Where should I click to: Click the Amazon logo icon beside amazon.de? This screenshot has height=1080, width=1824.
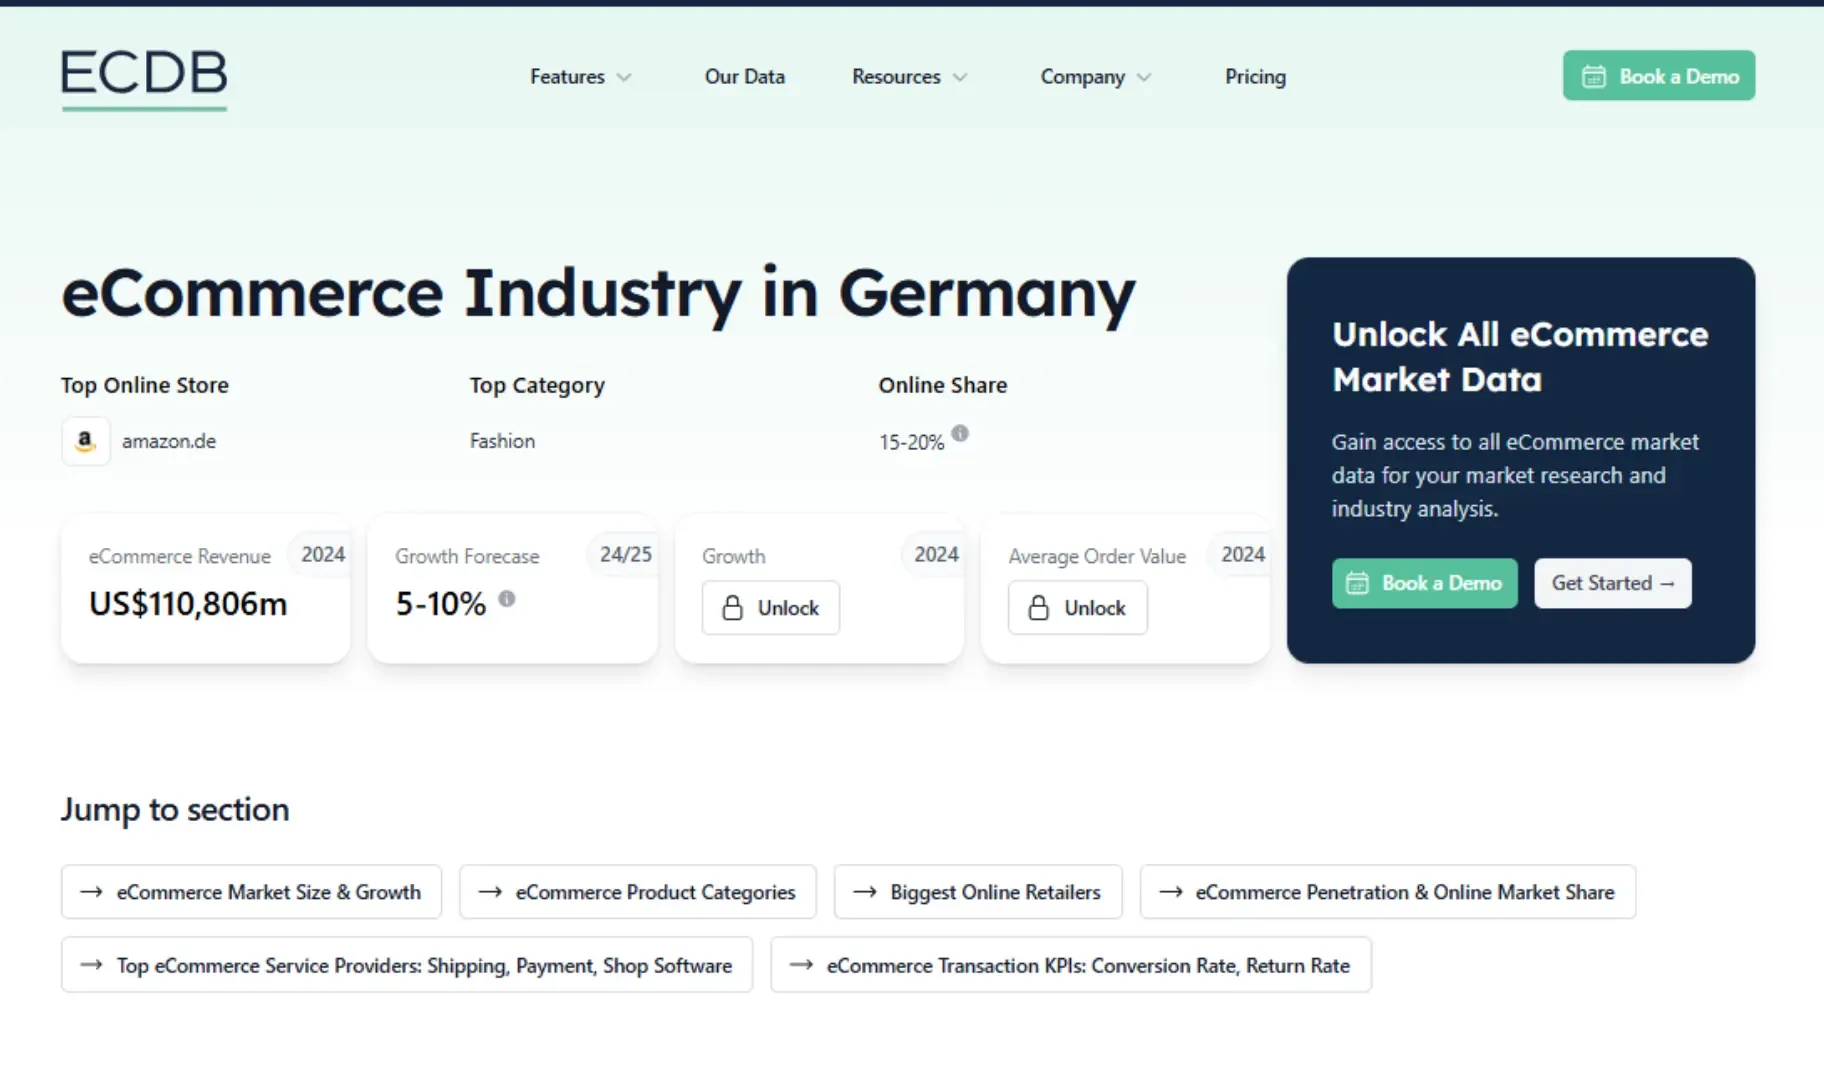tap(86, 441)
